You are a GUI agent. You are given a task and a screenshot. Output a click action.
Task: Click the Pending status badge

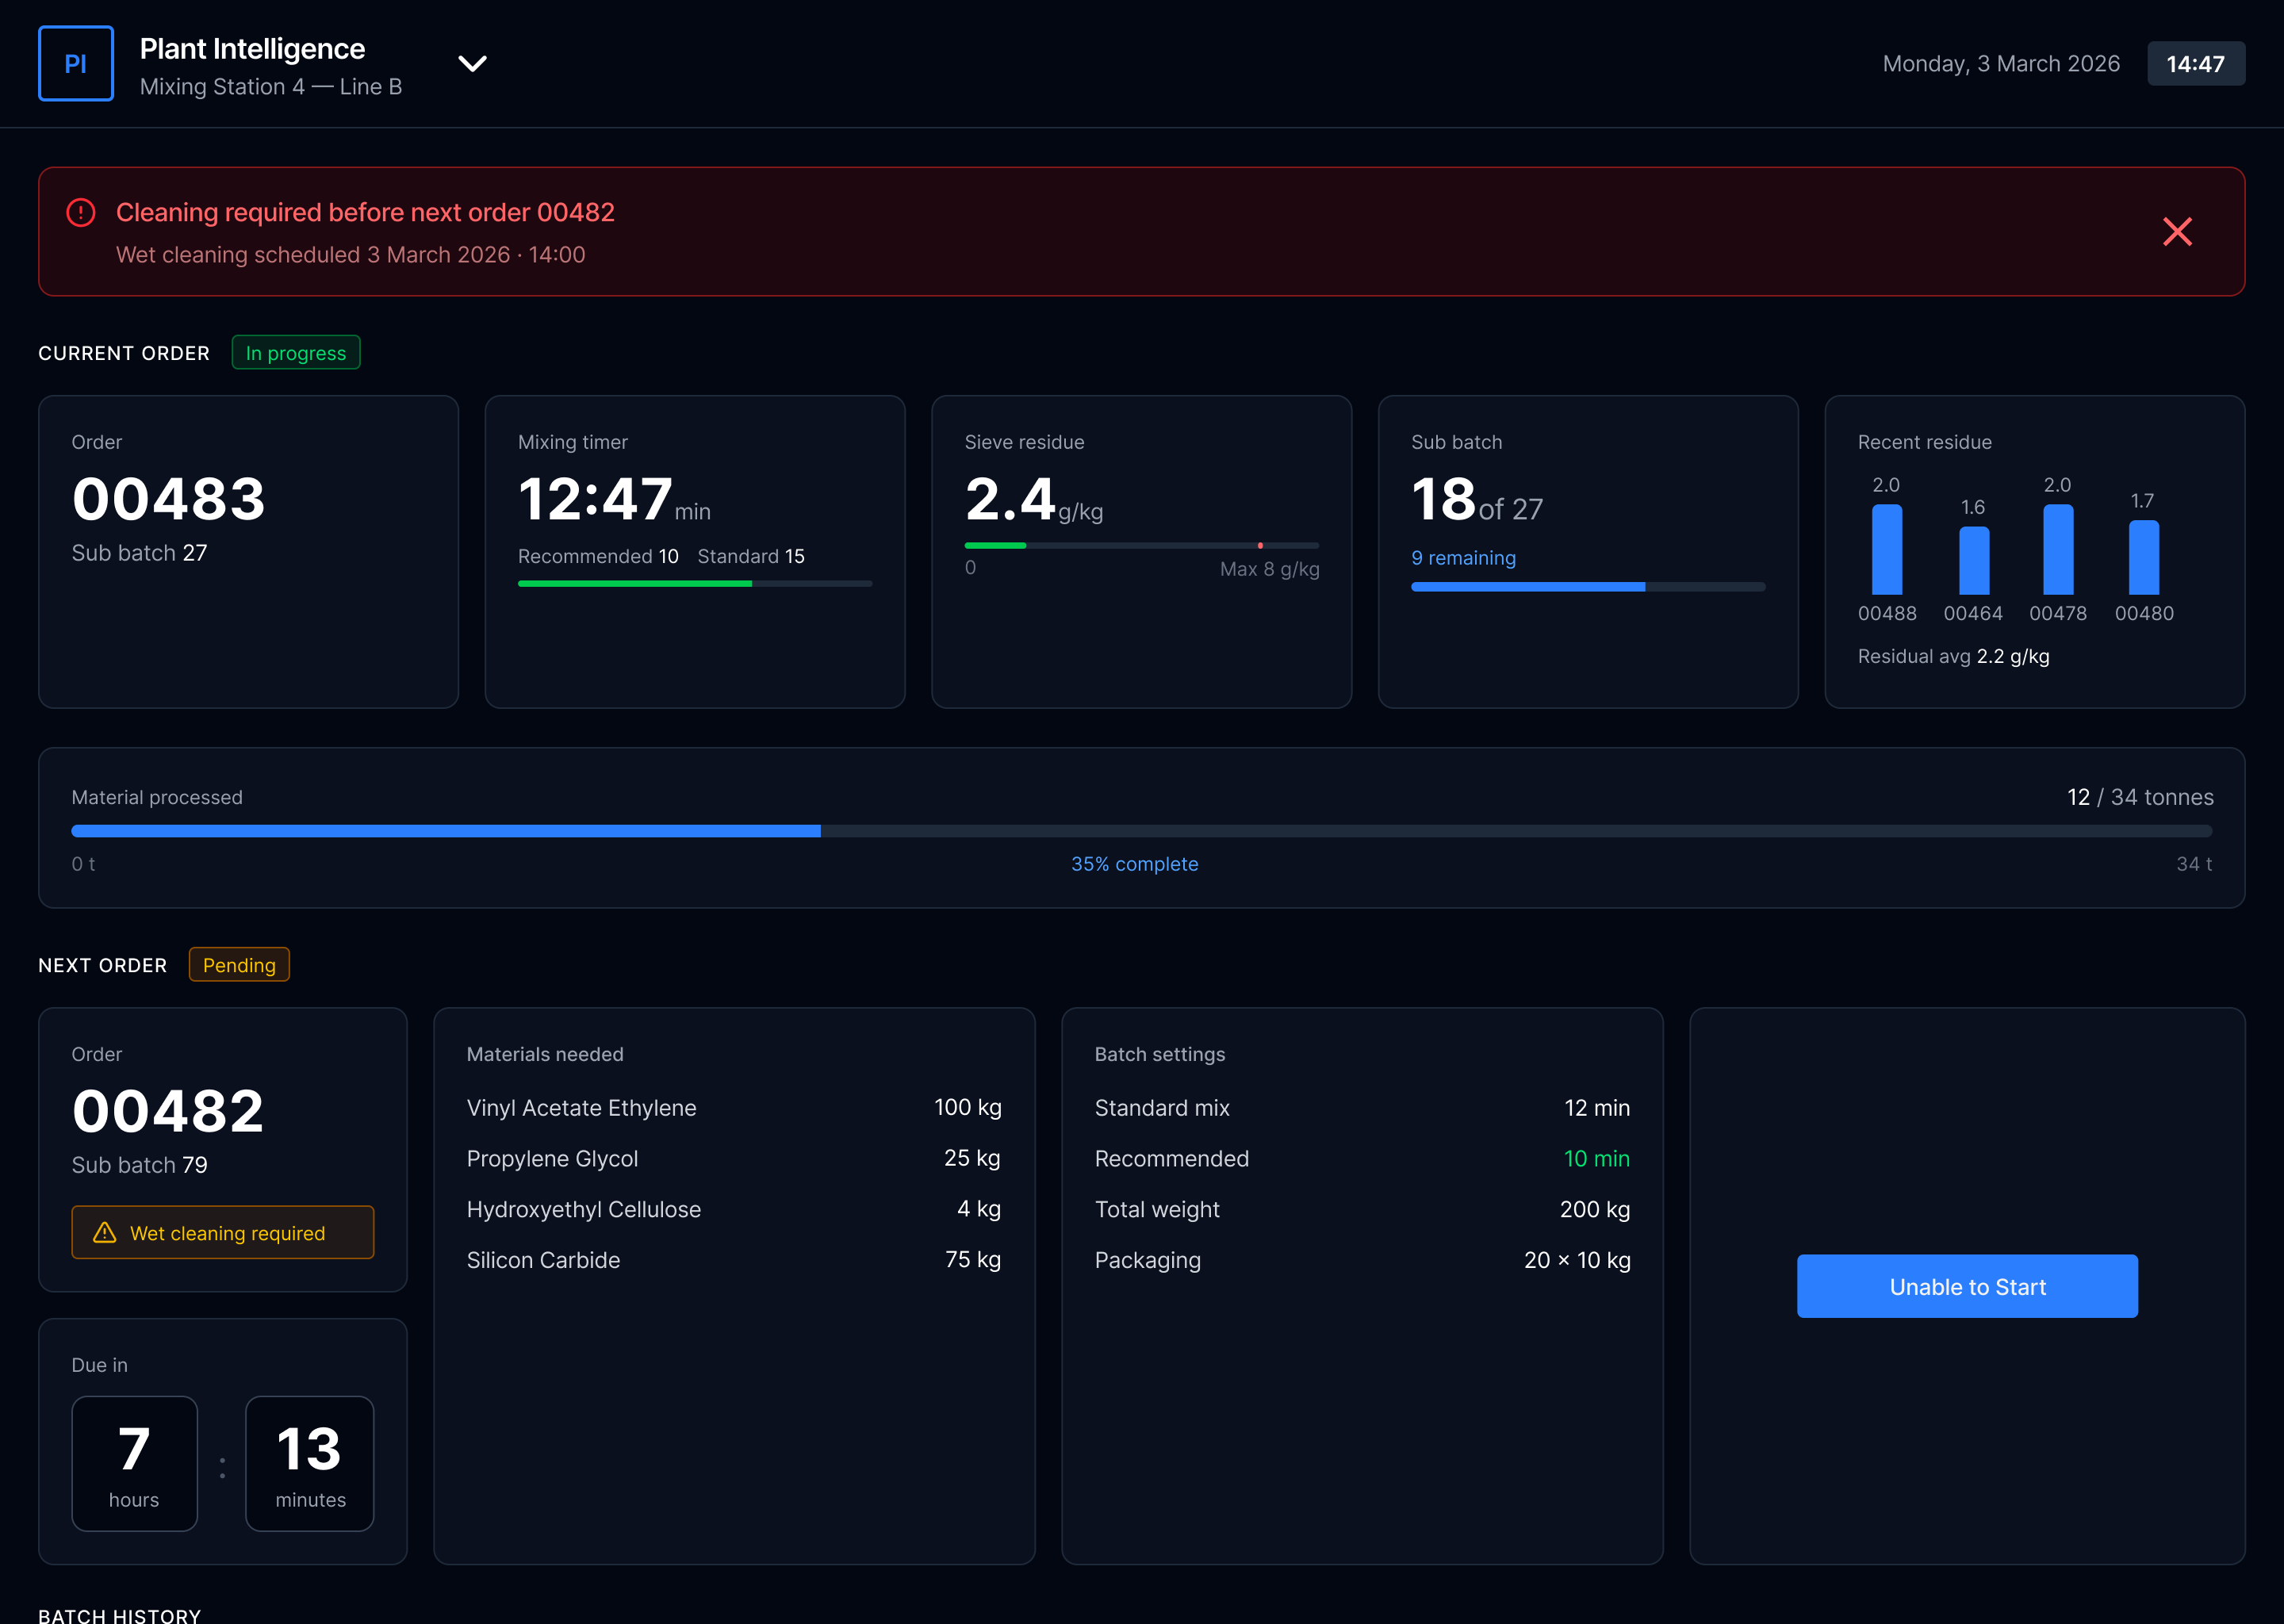(x=239, y=965)
